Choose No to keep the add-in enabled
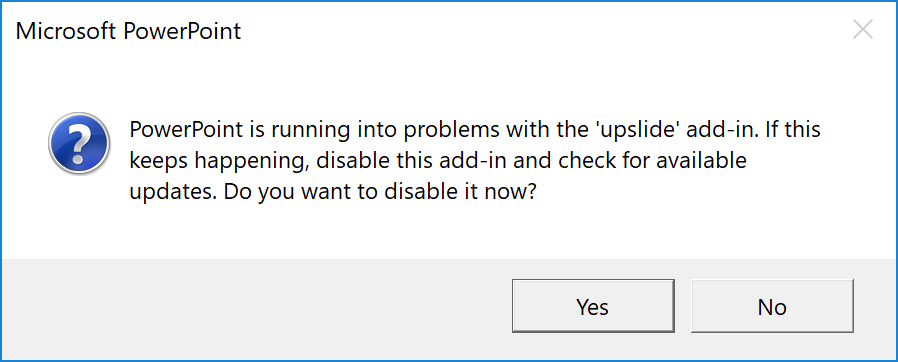 pos(772,306)
